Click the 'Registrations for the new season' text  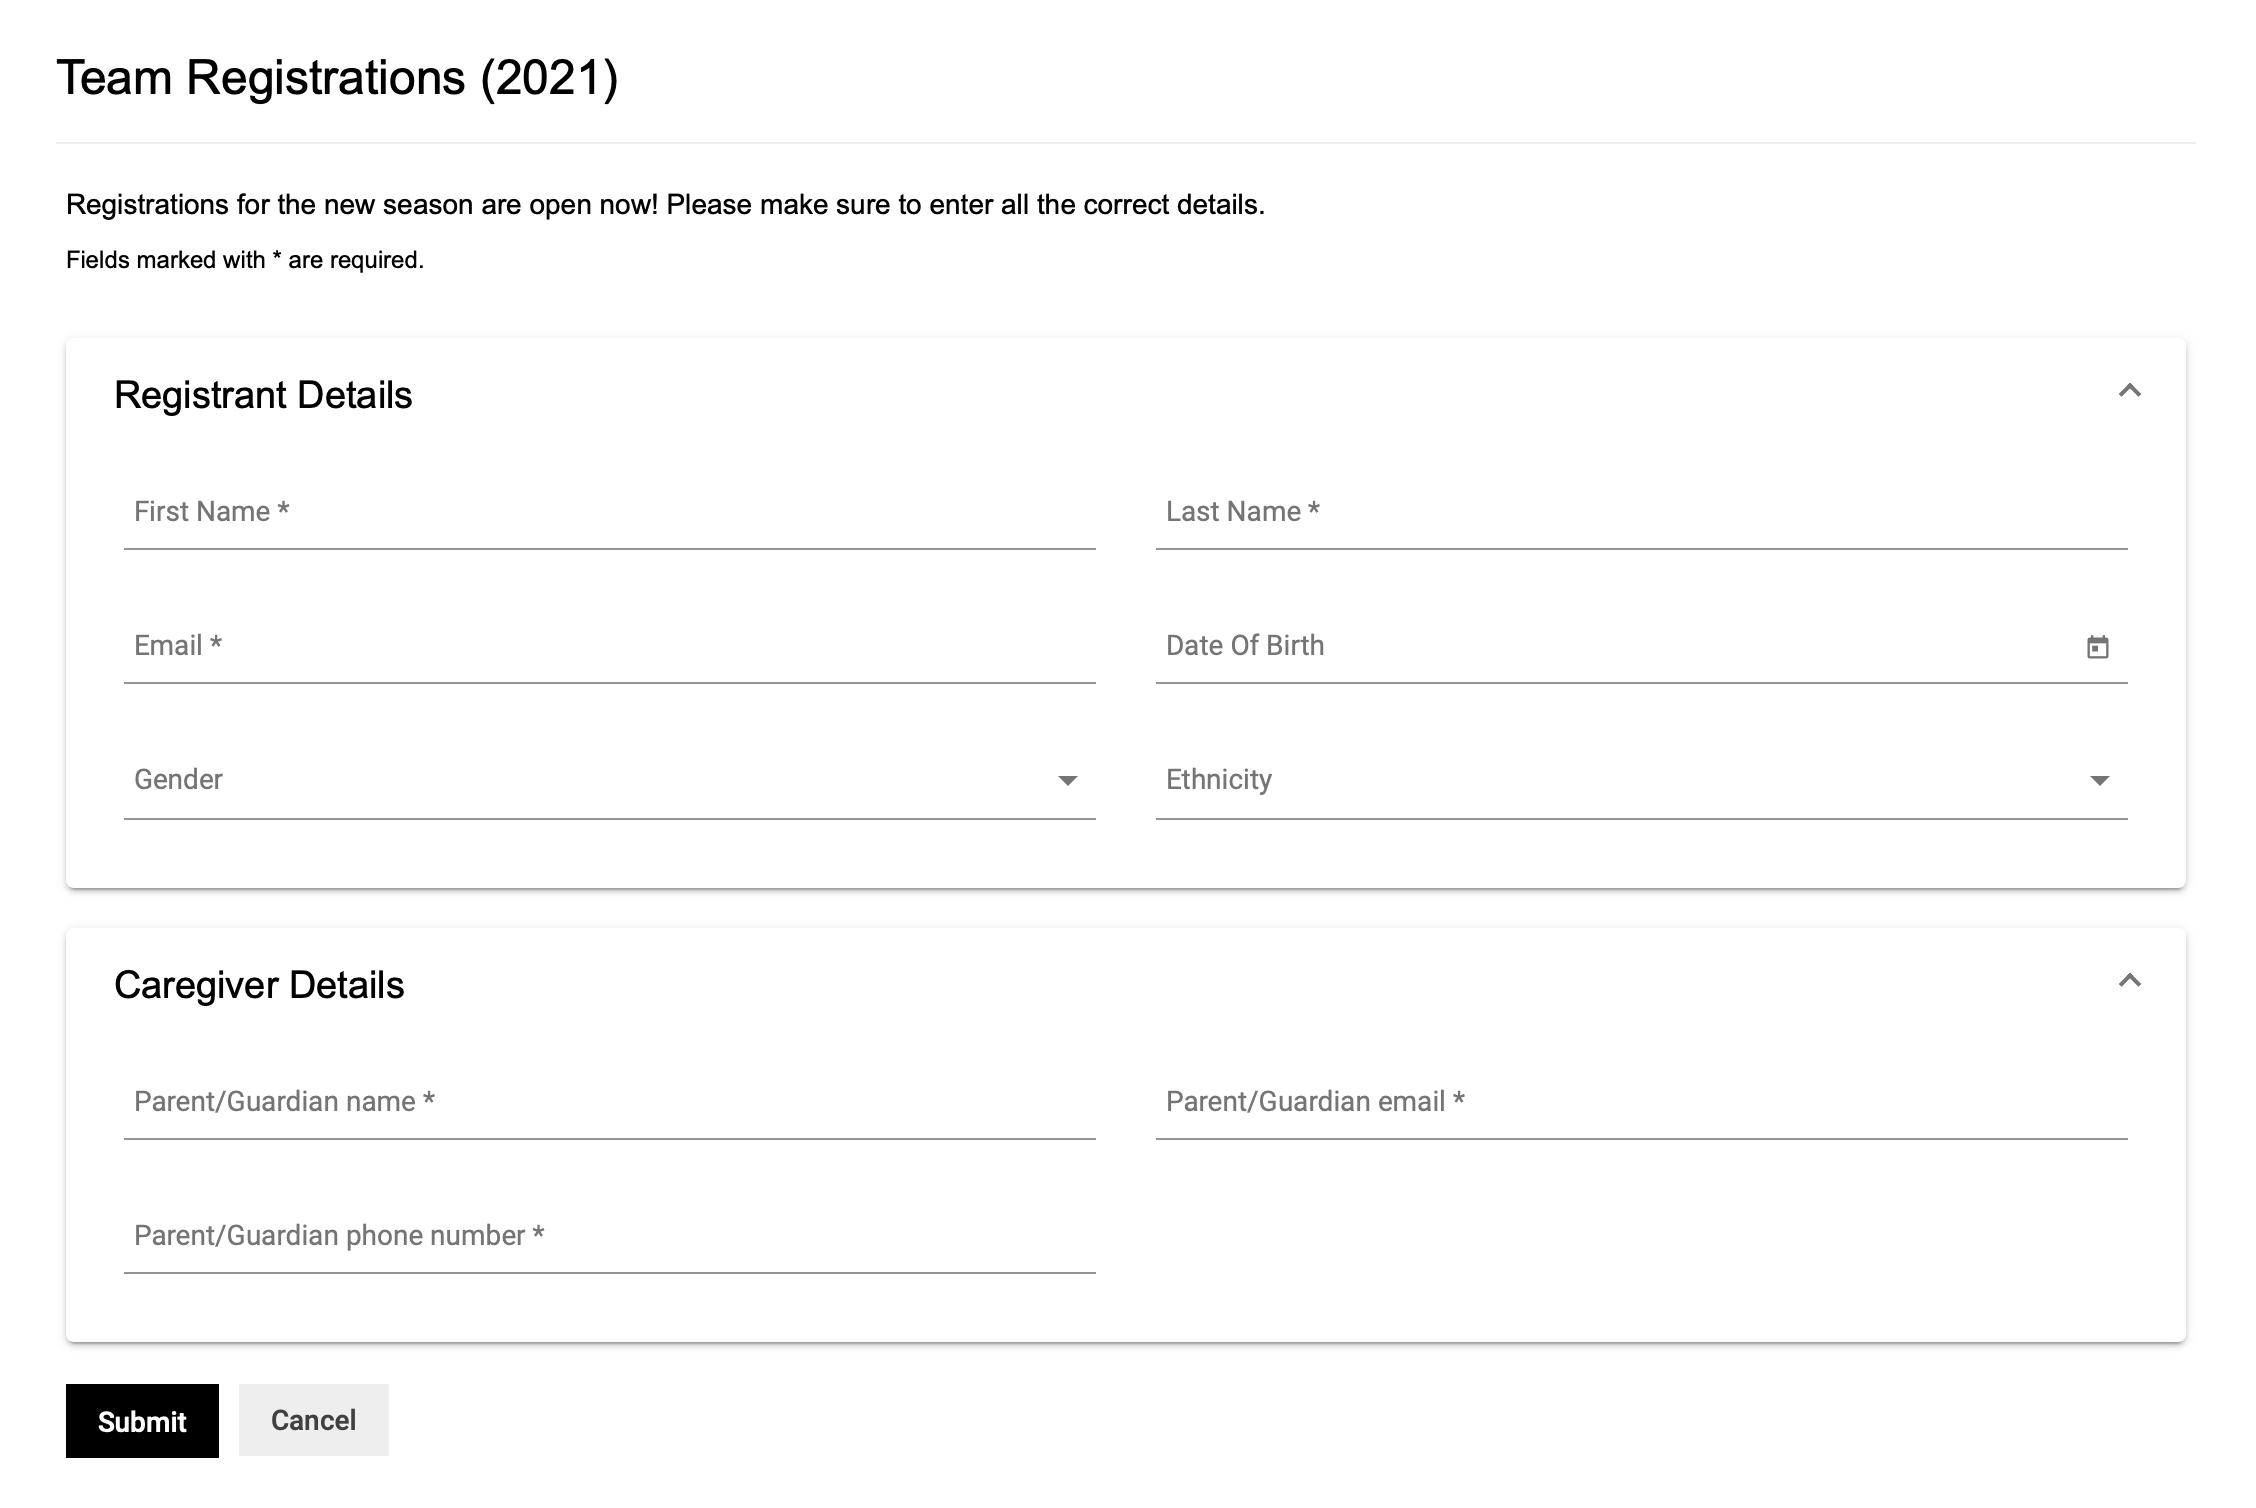point(665,205)
